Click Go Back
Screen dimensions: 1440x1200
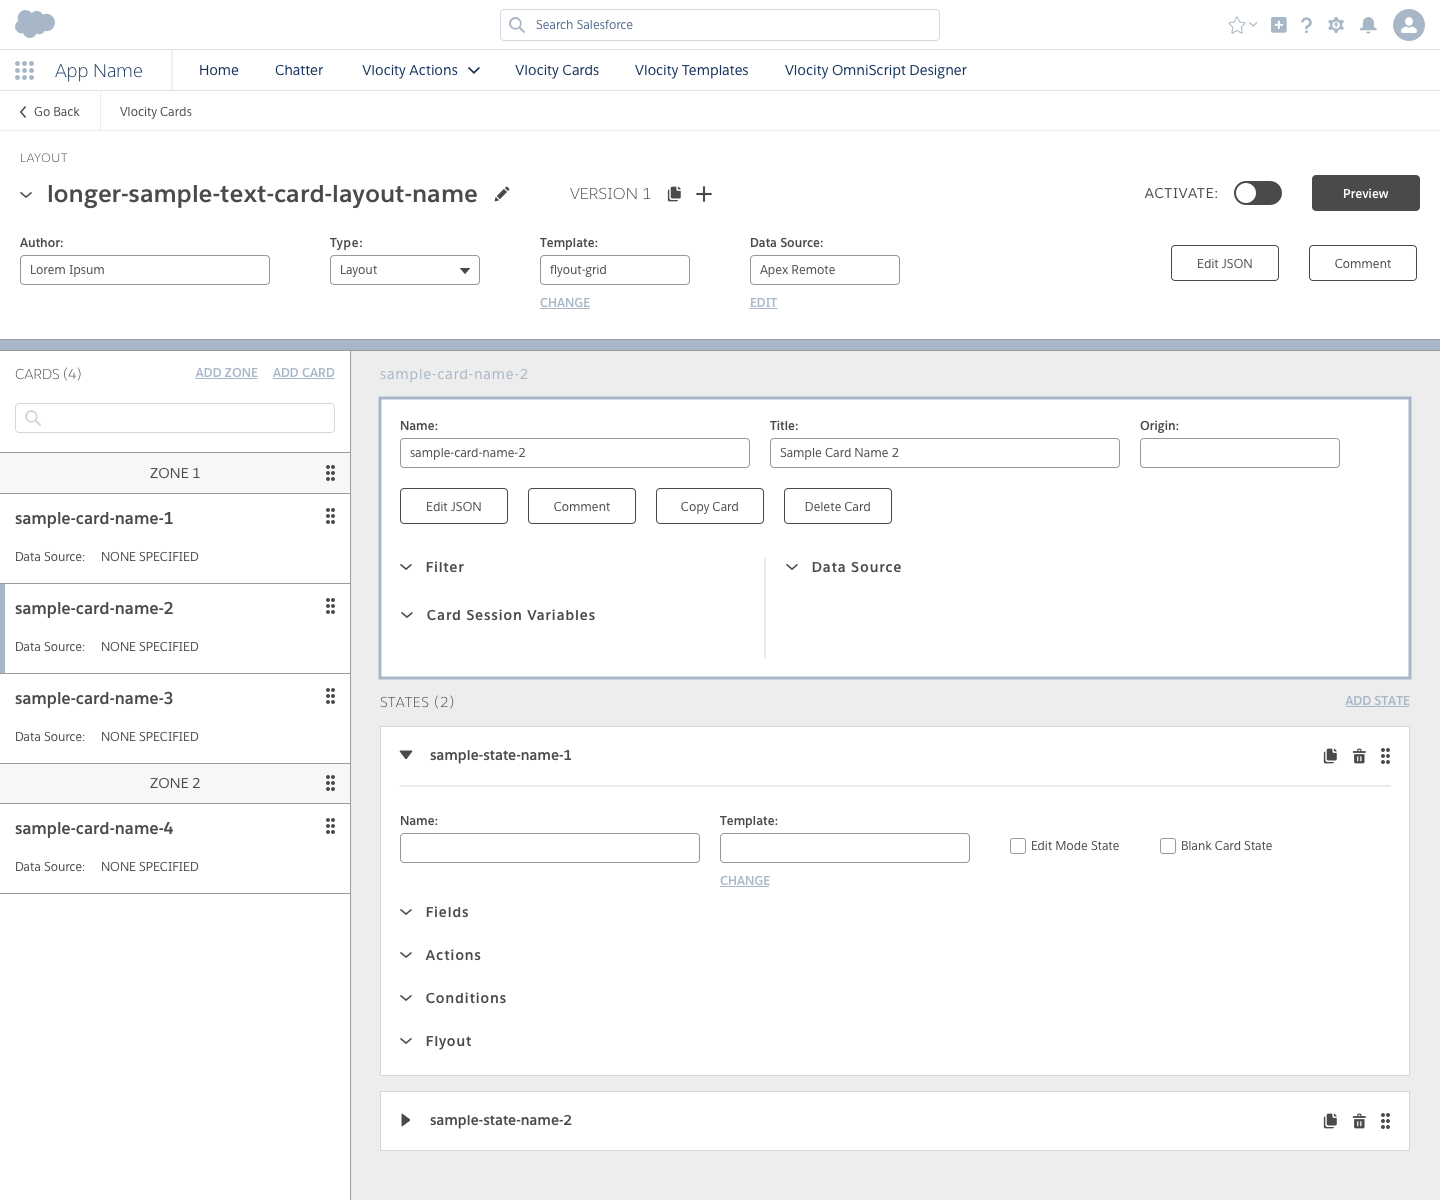(x=50, y=112)
